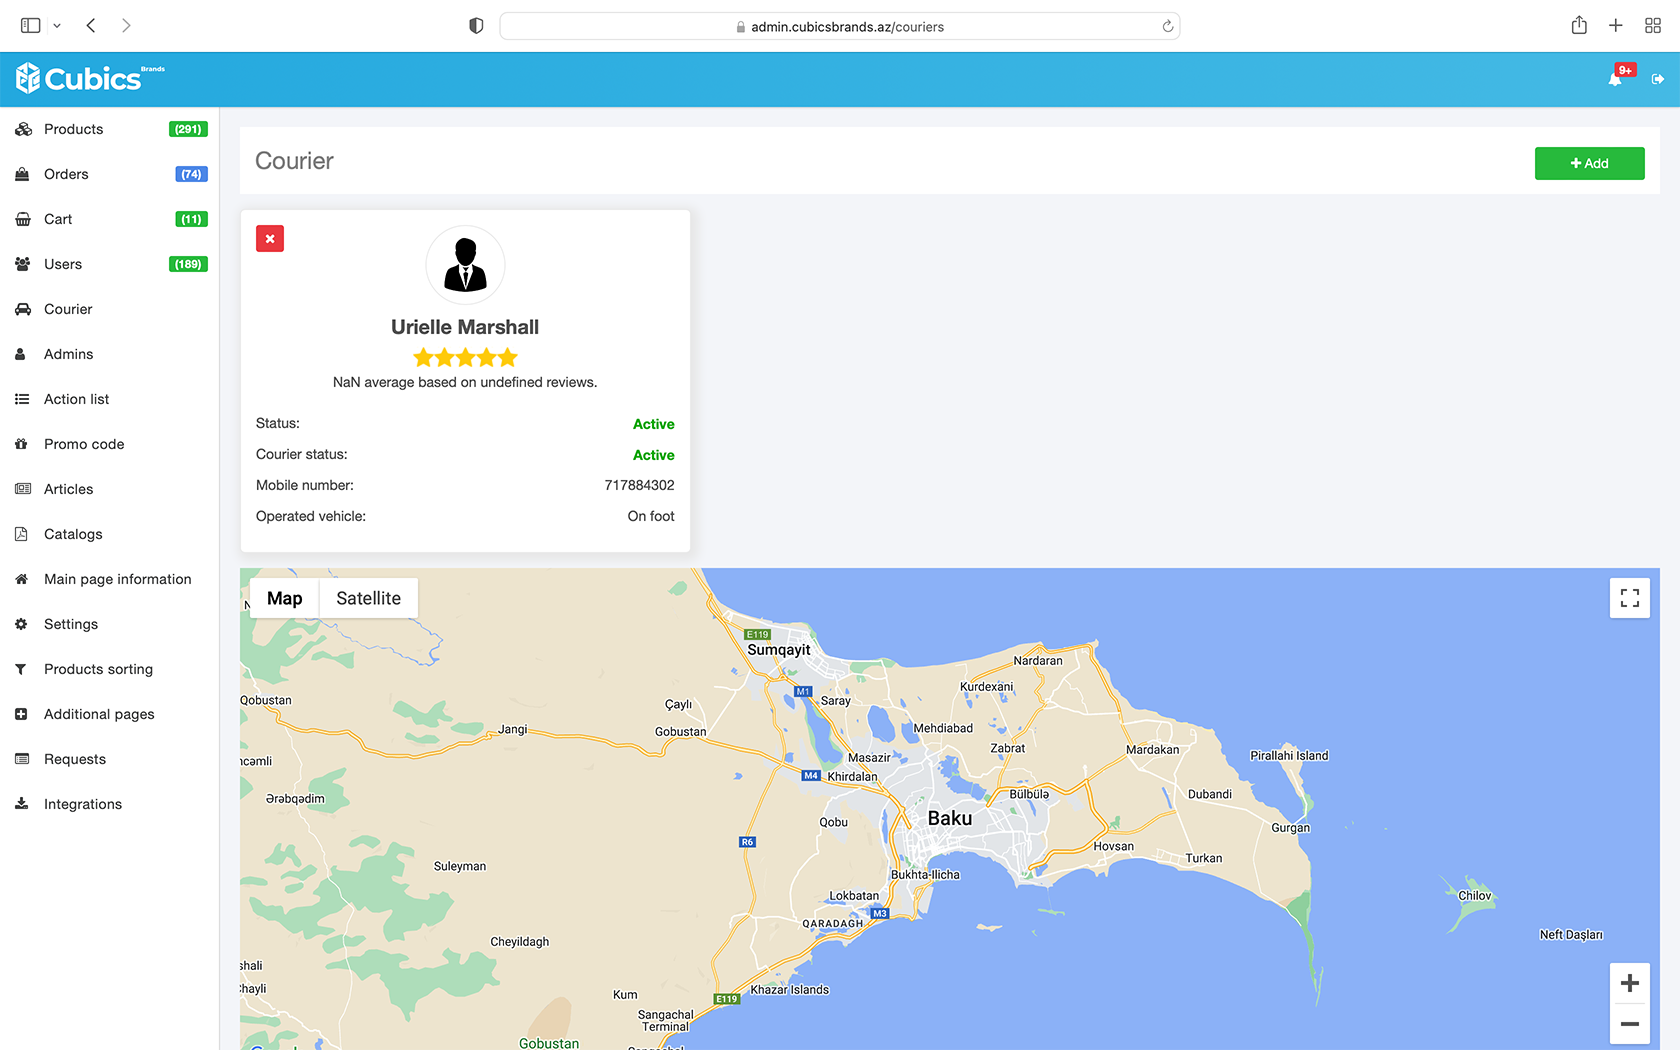1680x1050 pixels.
Task: Zoom out on the map
Action: tap(1629, 1024)
